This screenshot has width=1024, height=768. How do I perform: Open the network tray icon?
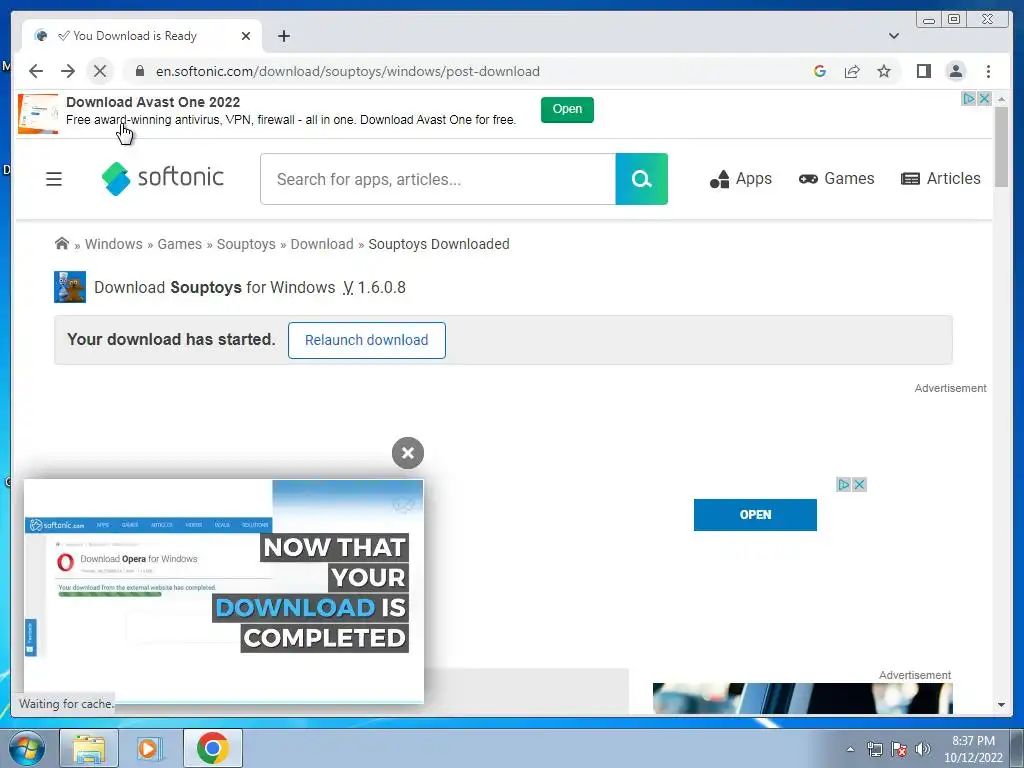(874, 749)
